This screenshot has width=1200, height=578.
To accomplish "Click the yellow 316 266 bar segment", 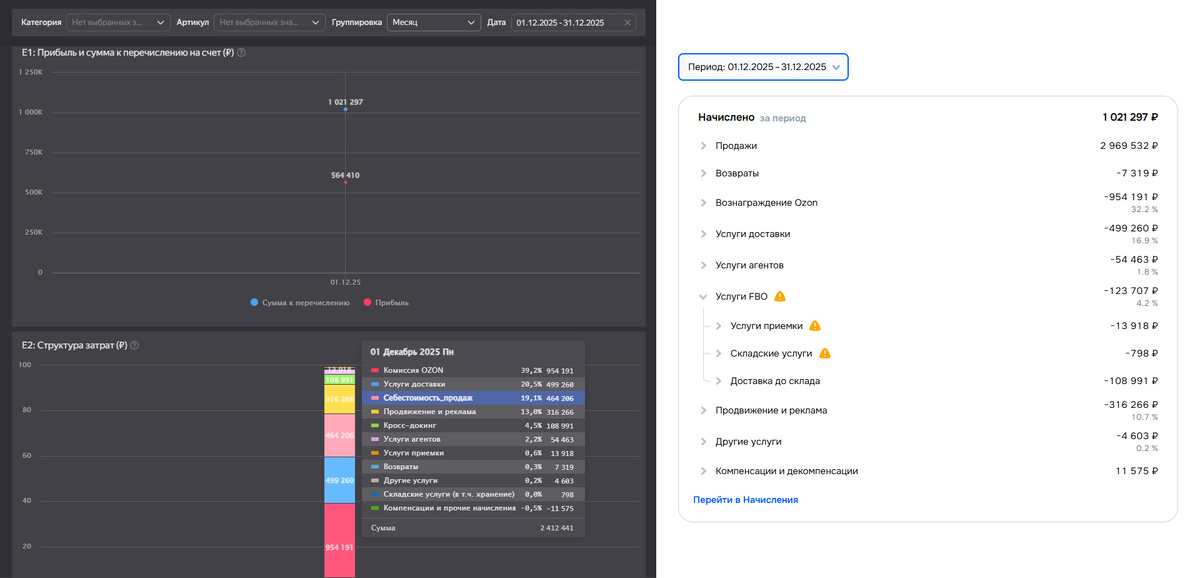I will tap(340, 400).
